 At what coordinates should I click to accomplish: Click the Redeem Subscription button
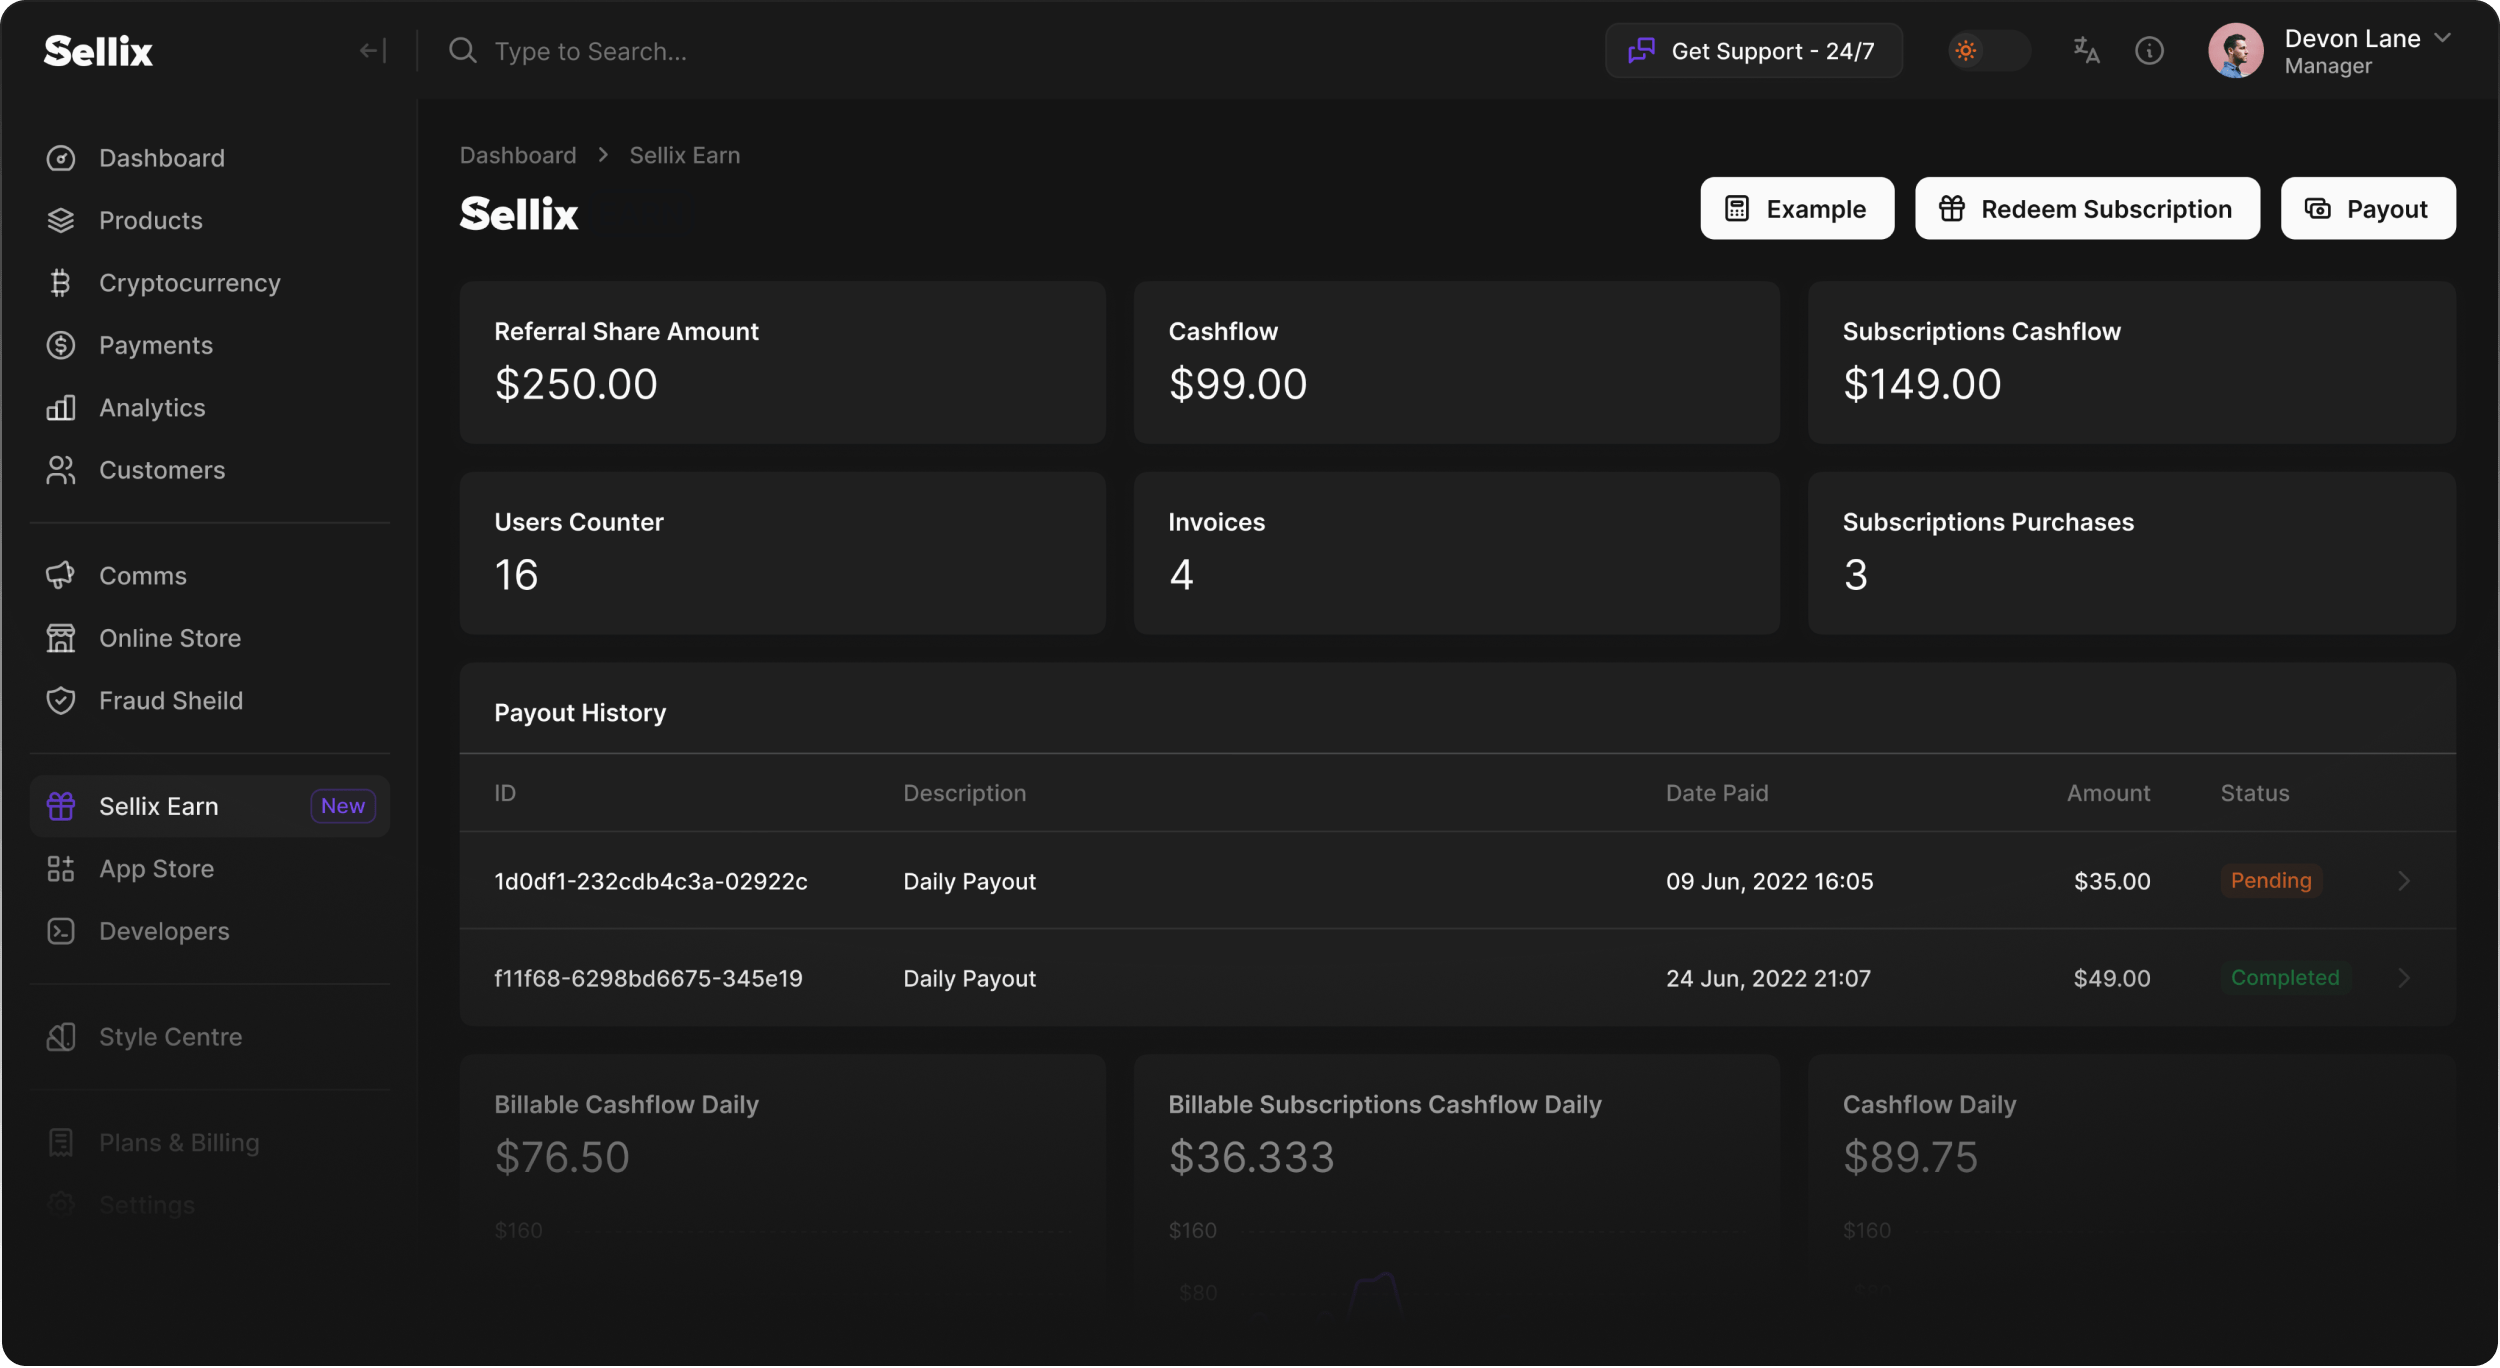click(2087, 209)
